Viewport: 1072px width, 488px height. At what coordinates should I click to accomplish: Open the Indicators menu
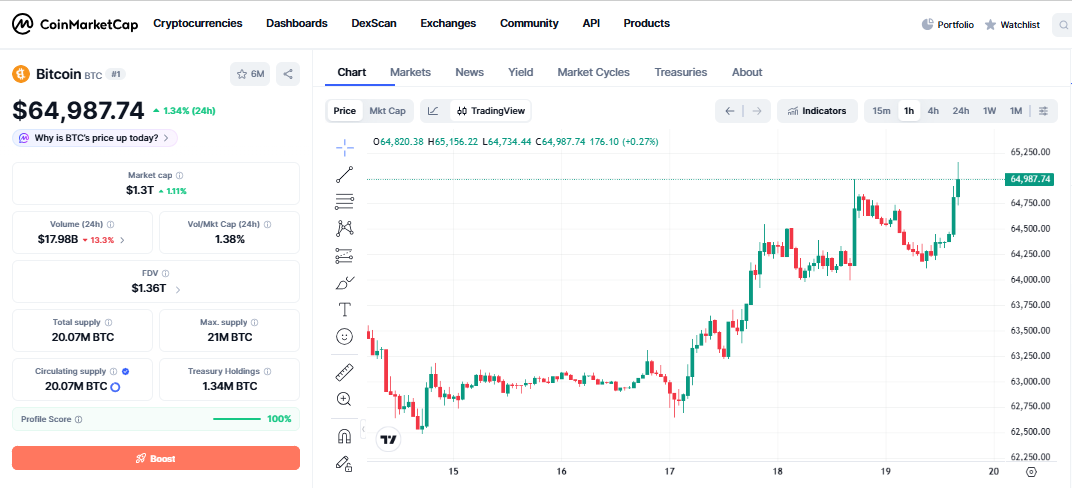[x=817, y=111]
